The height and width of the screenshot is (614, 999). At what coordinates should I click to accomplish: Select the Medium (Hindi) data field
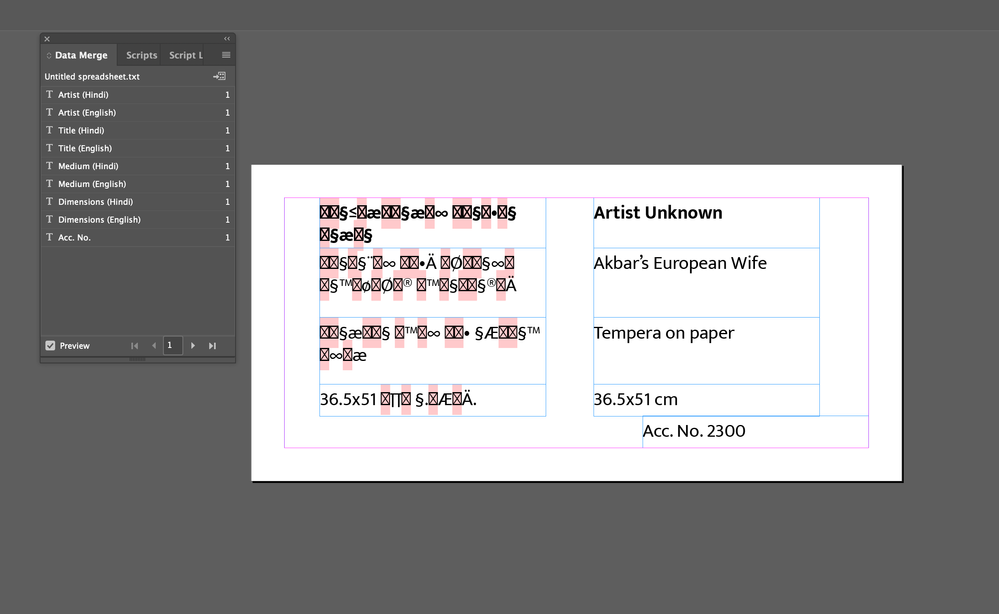138,166
